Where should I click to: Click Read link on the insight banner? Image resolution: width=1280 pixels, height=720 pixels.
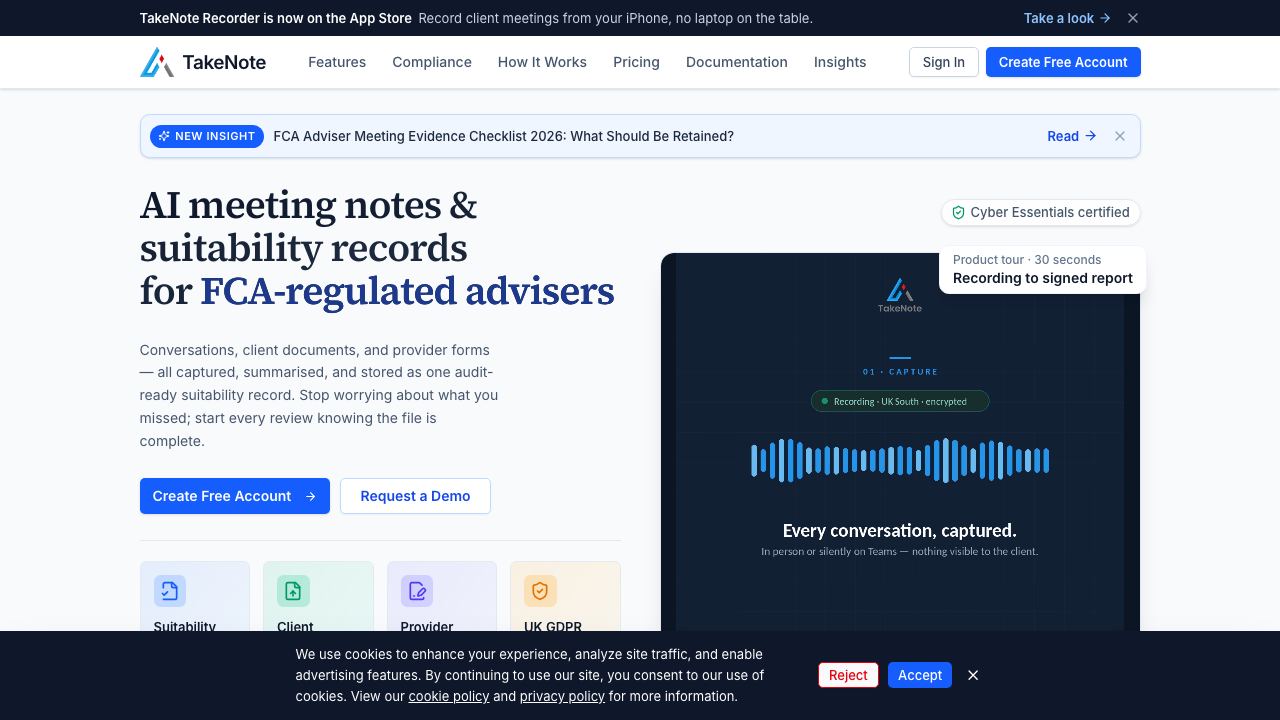pyautogui.click(x=1072, y=136)
